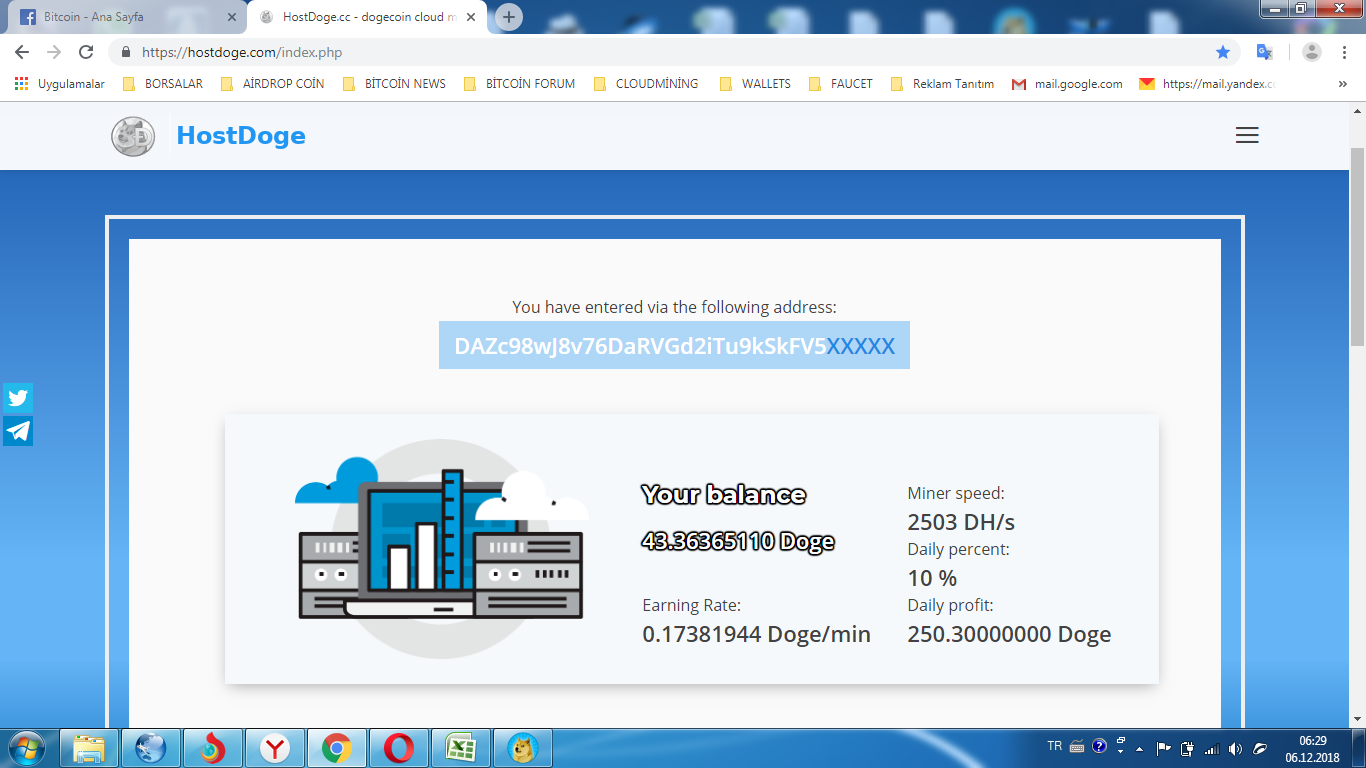Open the Action Center flag icon

[x=1163, y=748]
